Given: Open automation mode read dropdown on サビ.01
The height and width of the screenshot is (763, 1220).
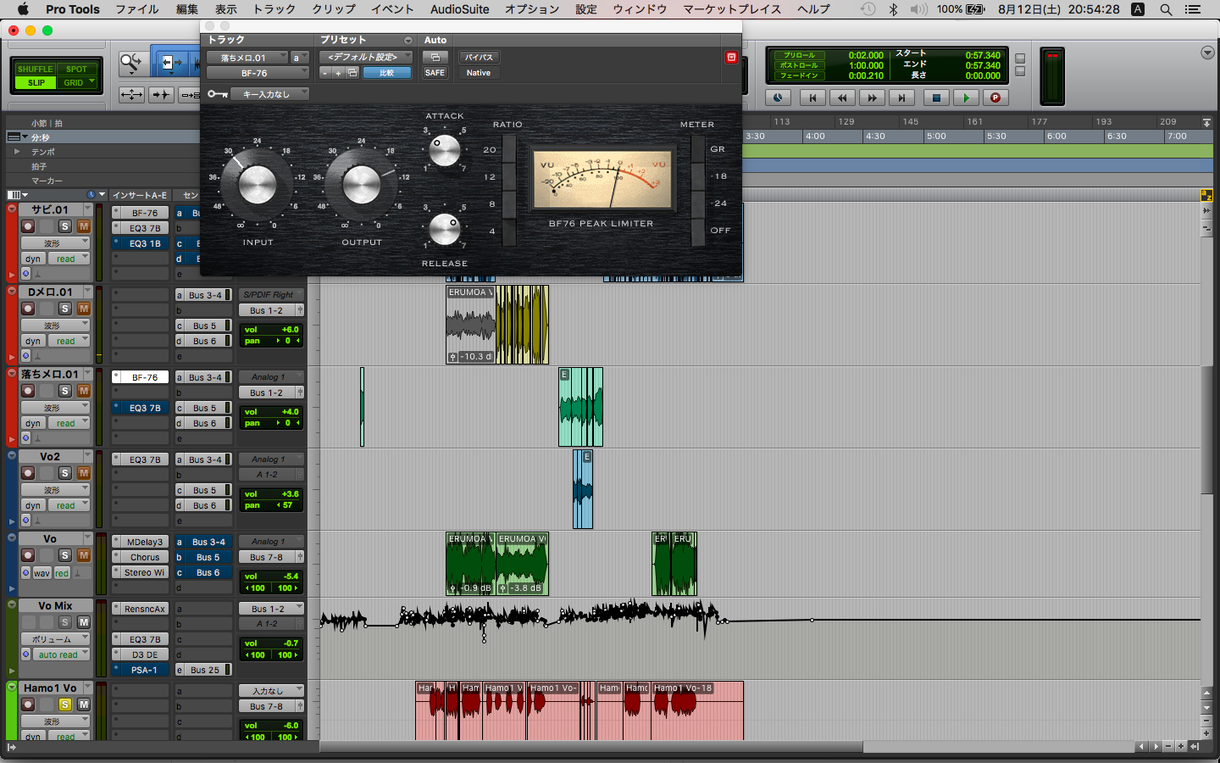Looking at the screenshot, I should 70,259.
